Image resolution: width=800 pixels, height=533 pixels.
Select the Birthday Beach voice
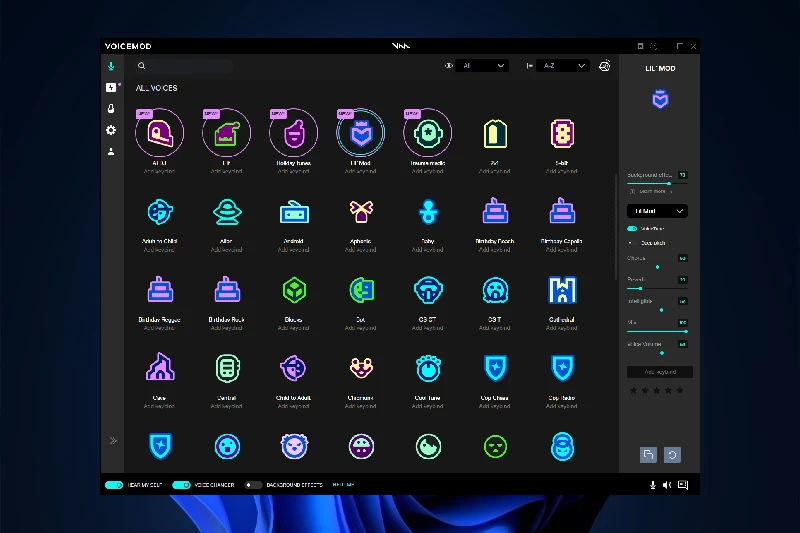coord(495,211)
